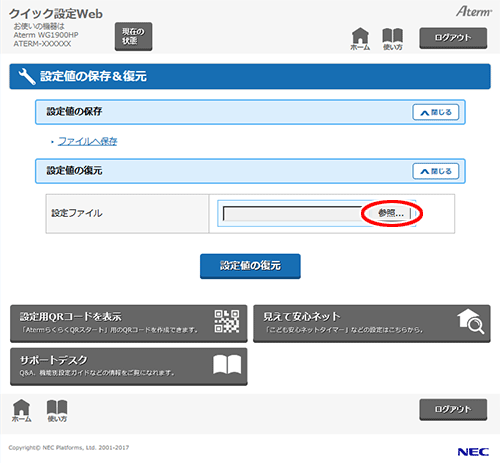
Task: Click the top ログアウト button
Action: pyautogui.click(x=453, y=38)
